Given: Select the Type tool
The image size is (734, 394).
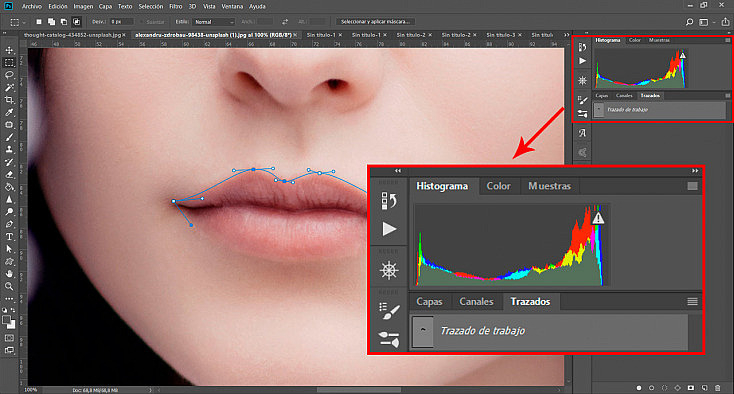Looking at the screenshot, I should pos(9,236).
